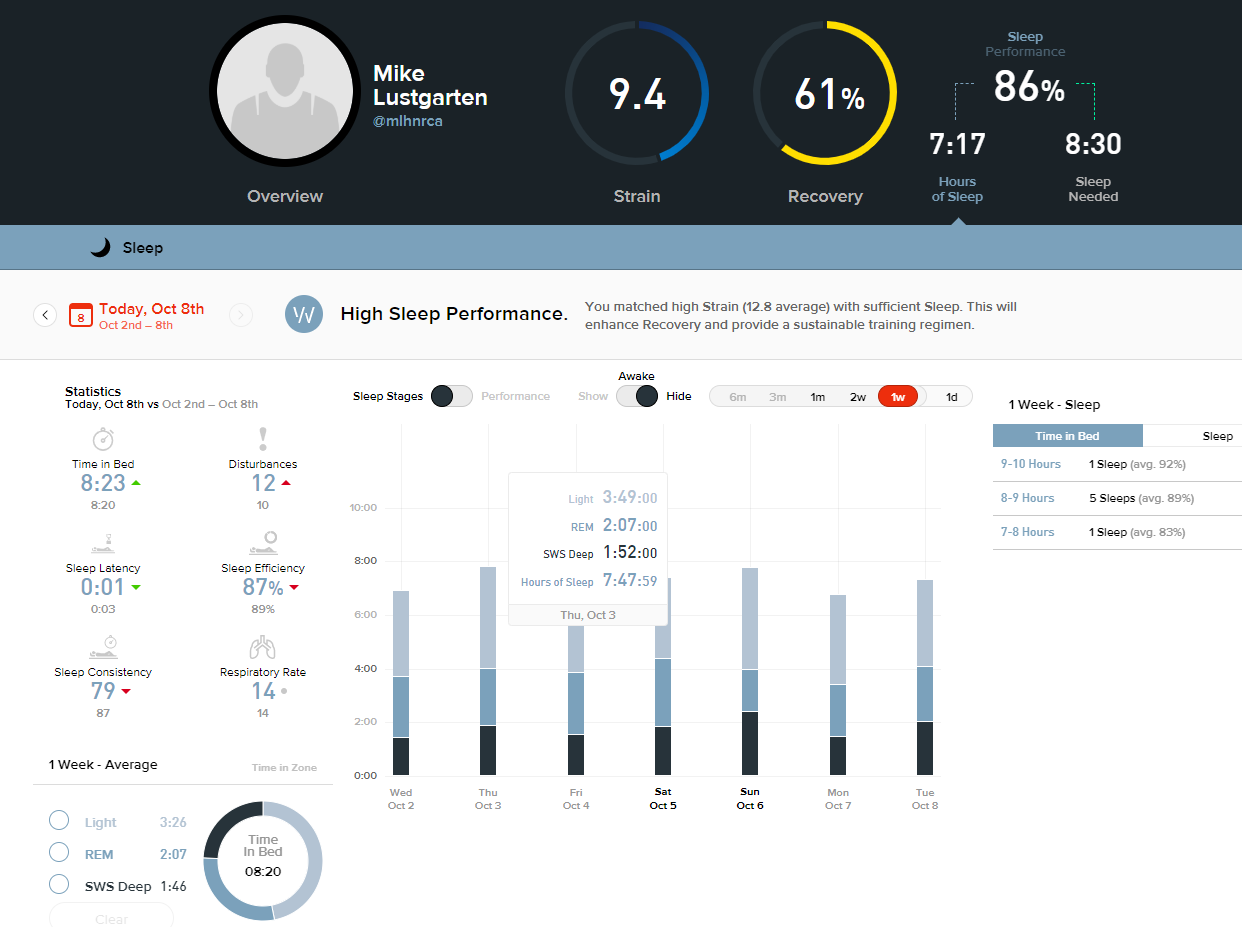Click the Sleep Latency icon
This screenshot has height=927, width=1242.
[x=103, y=543]
